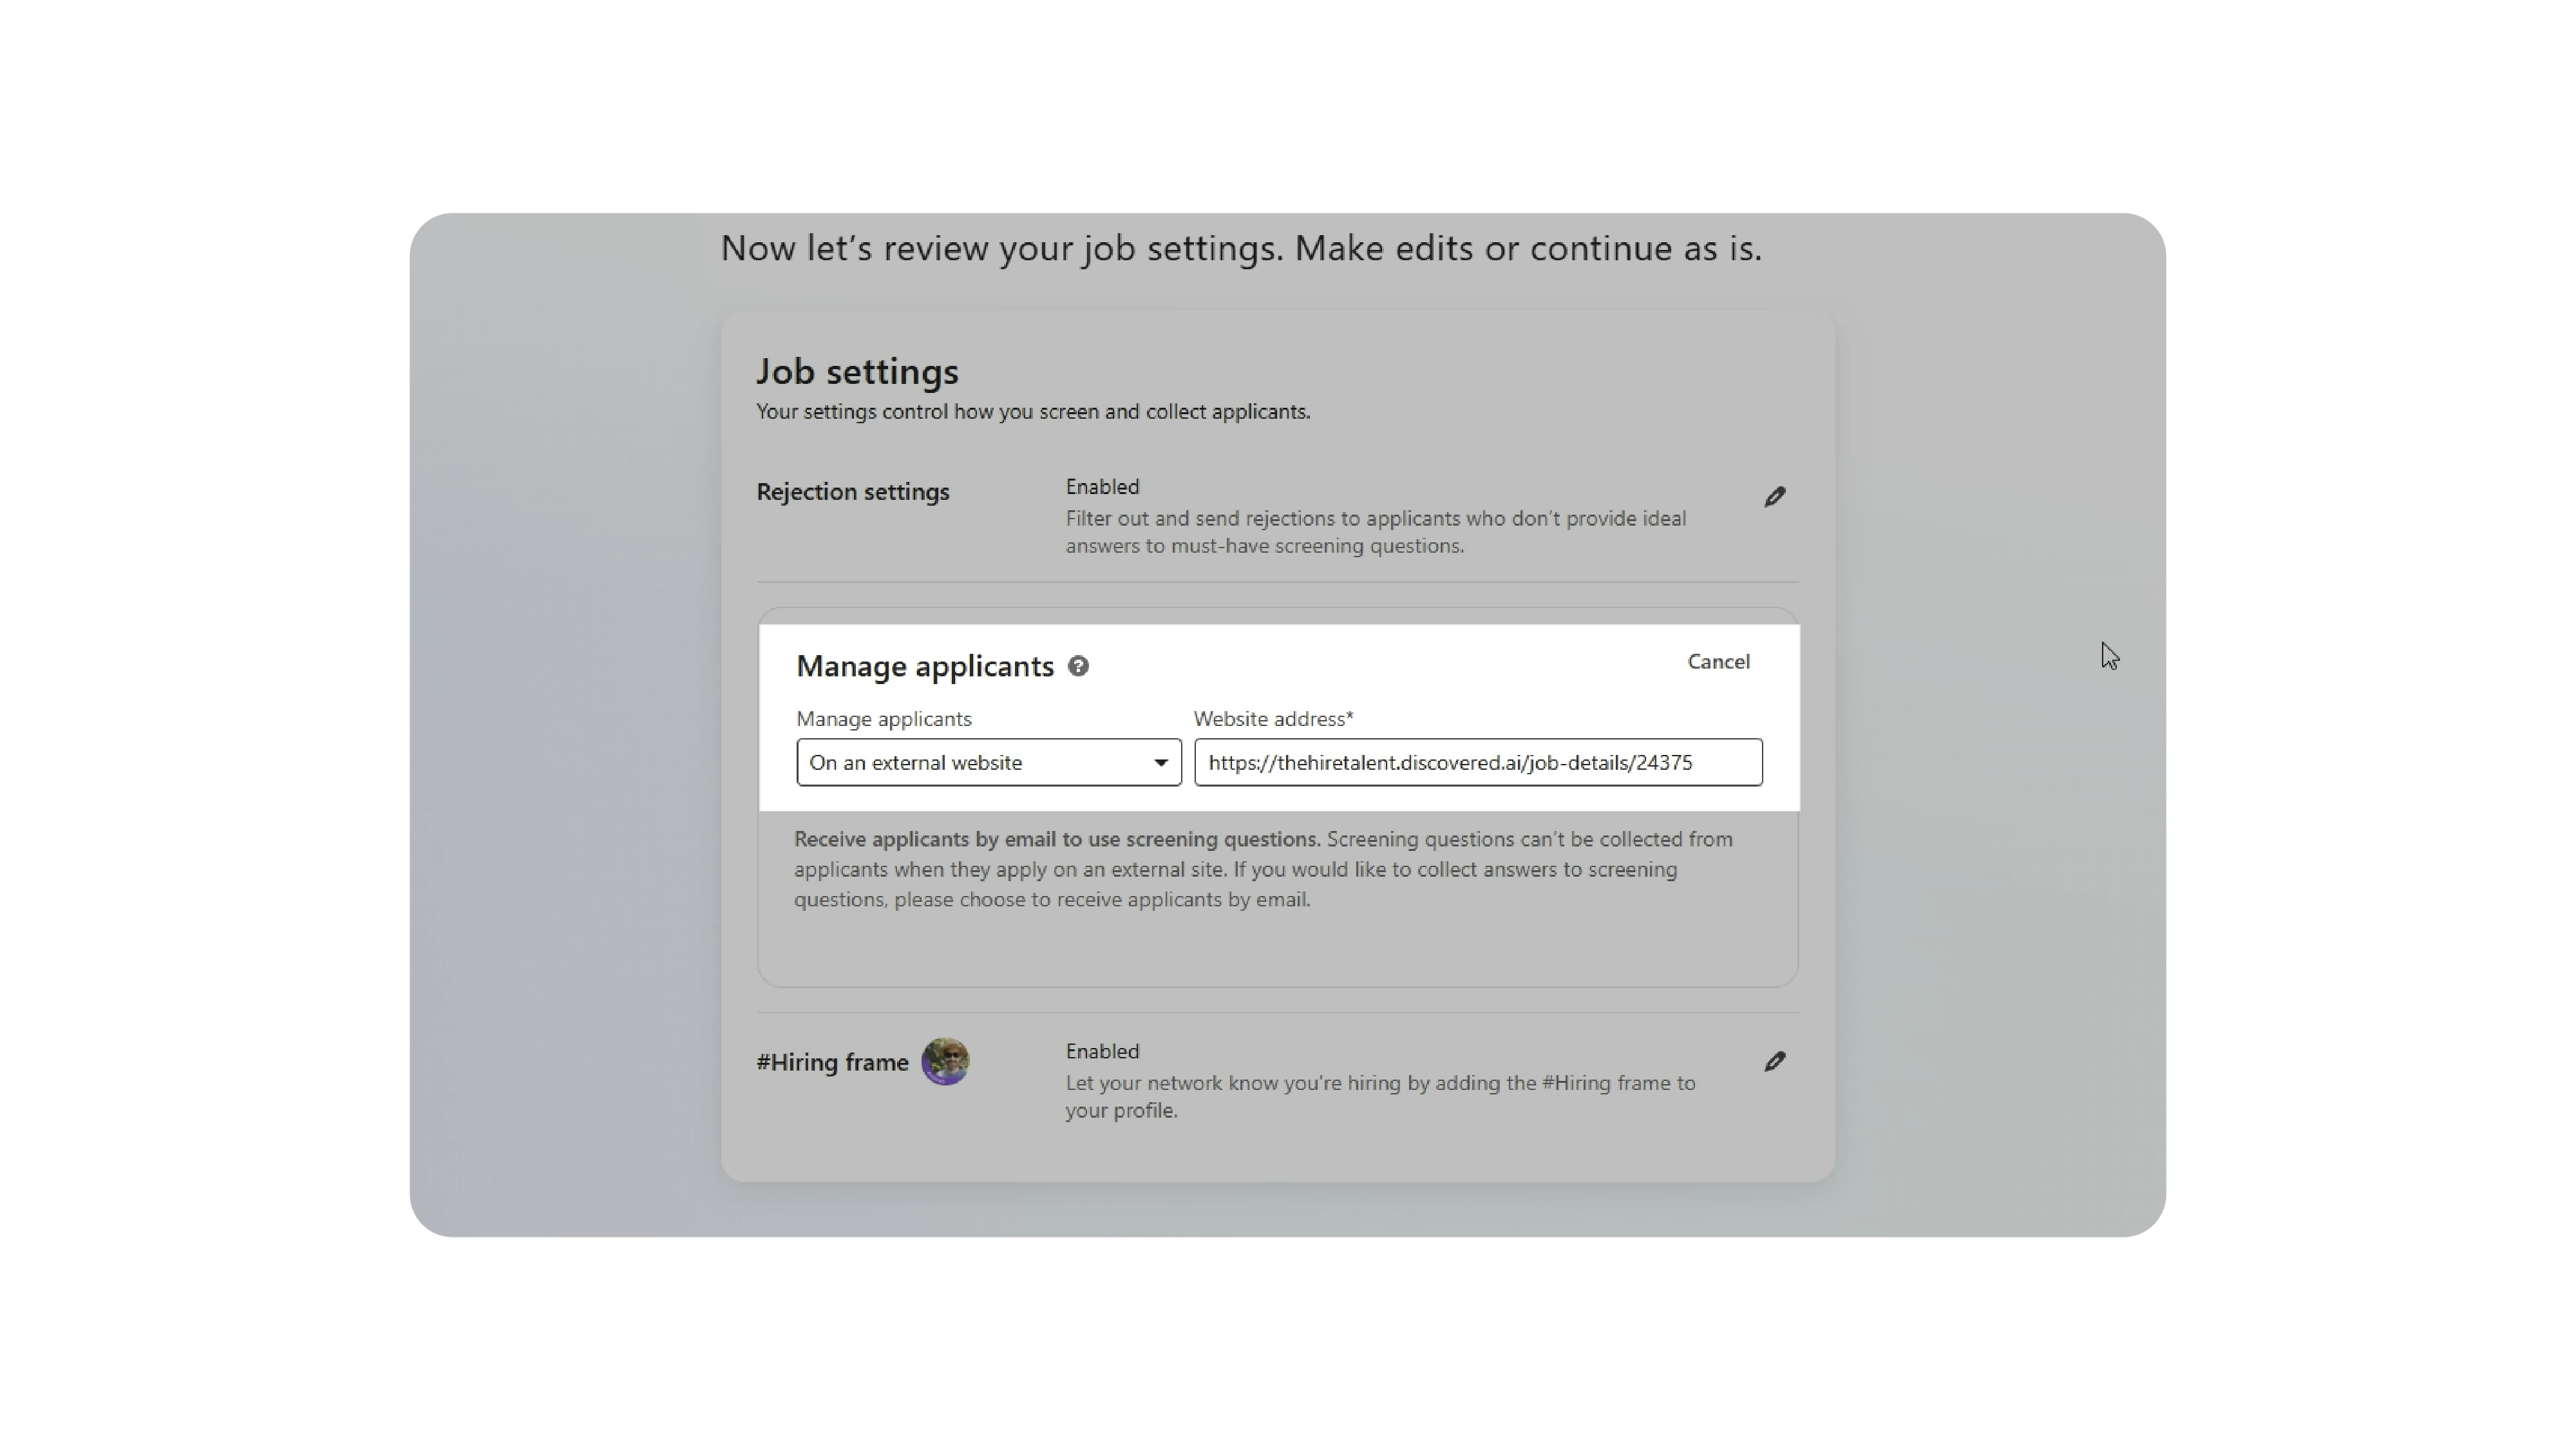Click the 'Website address*' field label
This screenshot has width=2576, height=1450.
[1273, 719]
